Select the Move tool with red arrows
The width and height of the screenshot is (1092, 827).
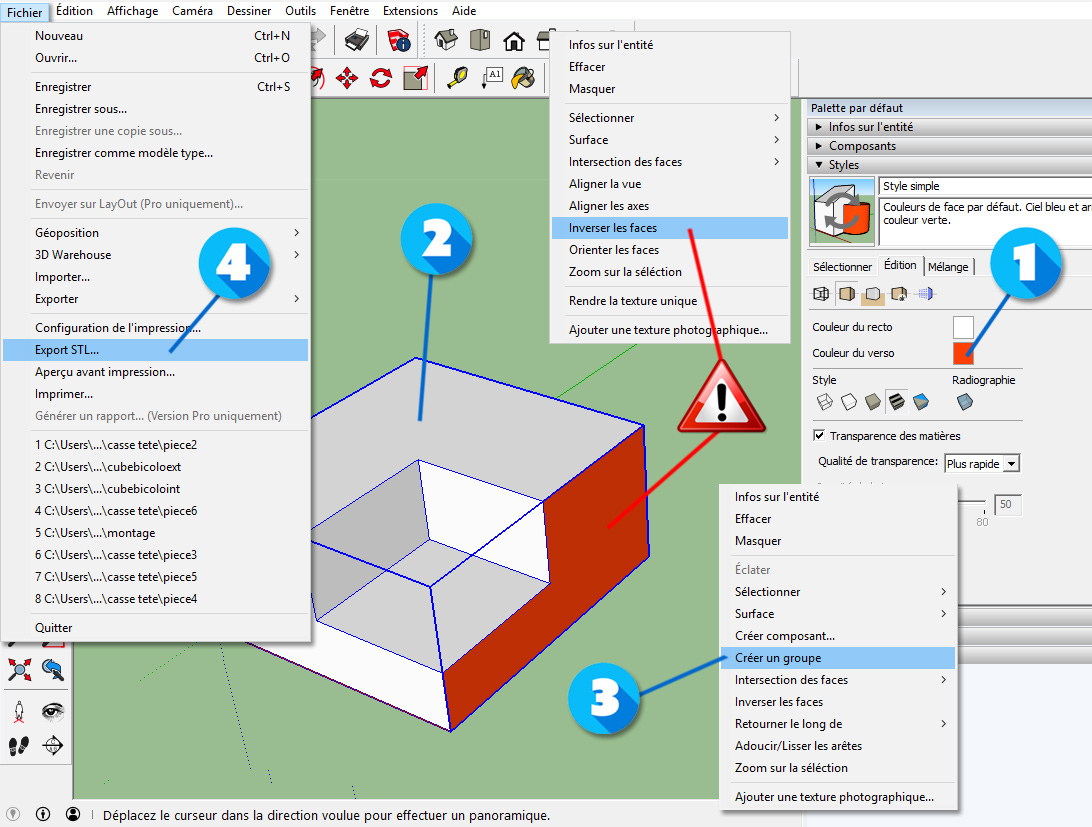[347, 78]
